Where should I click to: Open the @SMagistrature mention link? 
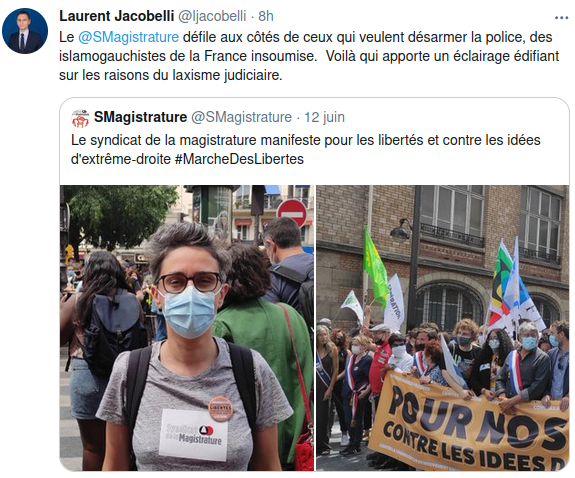[129, 37]
